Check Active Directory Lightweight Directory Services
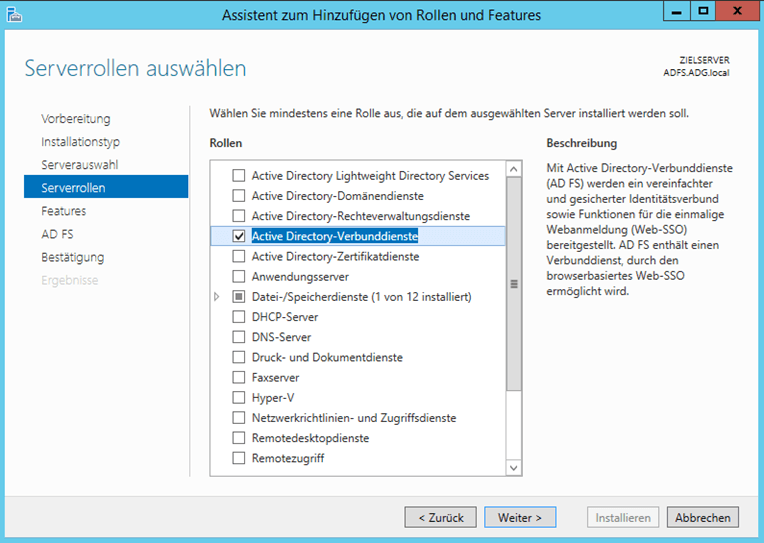This screenshot has height=543, width=764. coord(239,175)
